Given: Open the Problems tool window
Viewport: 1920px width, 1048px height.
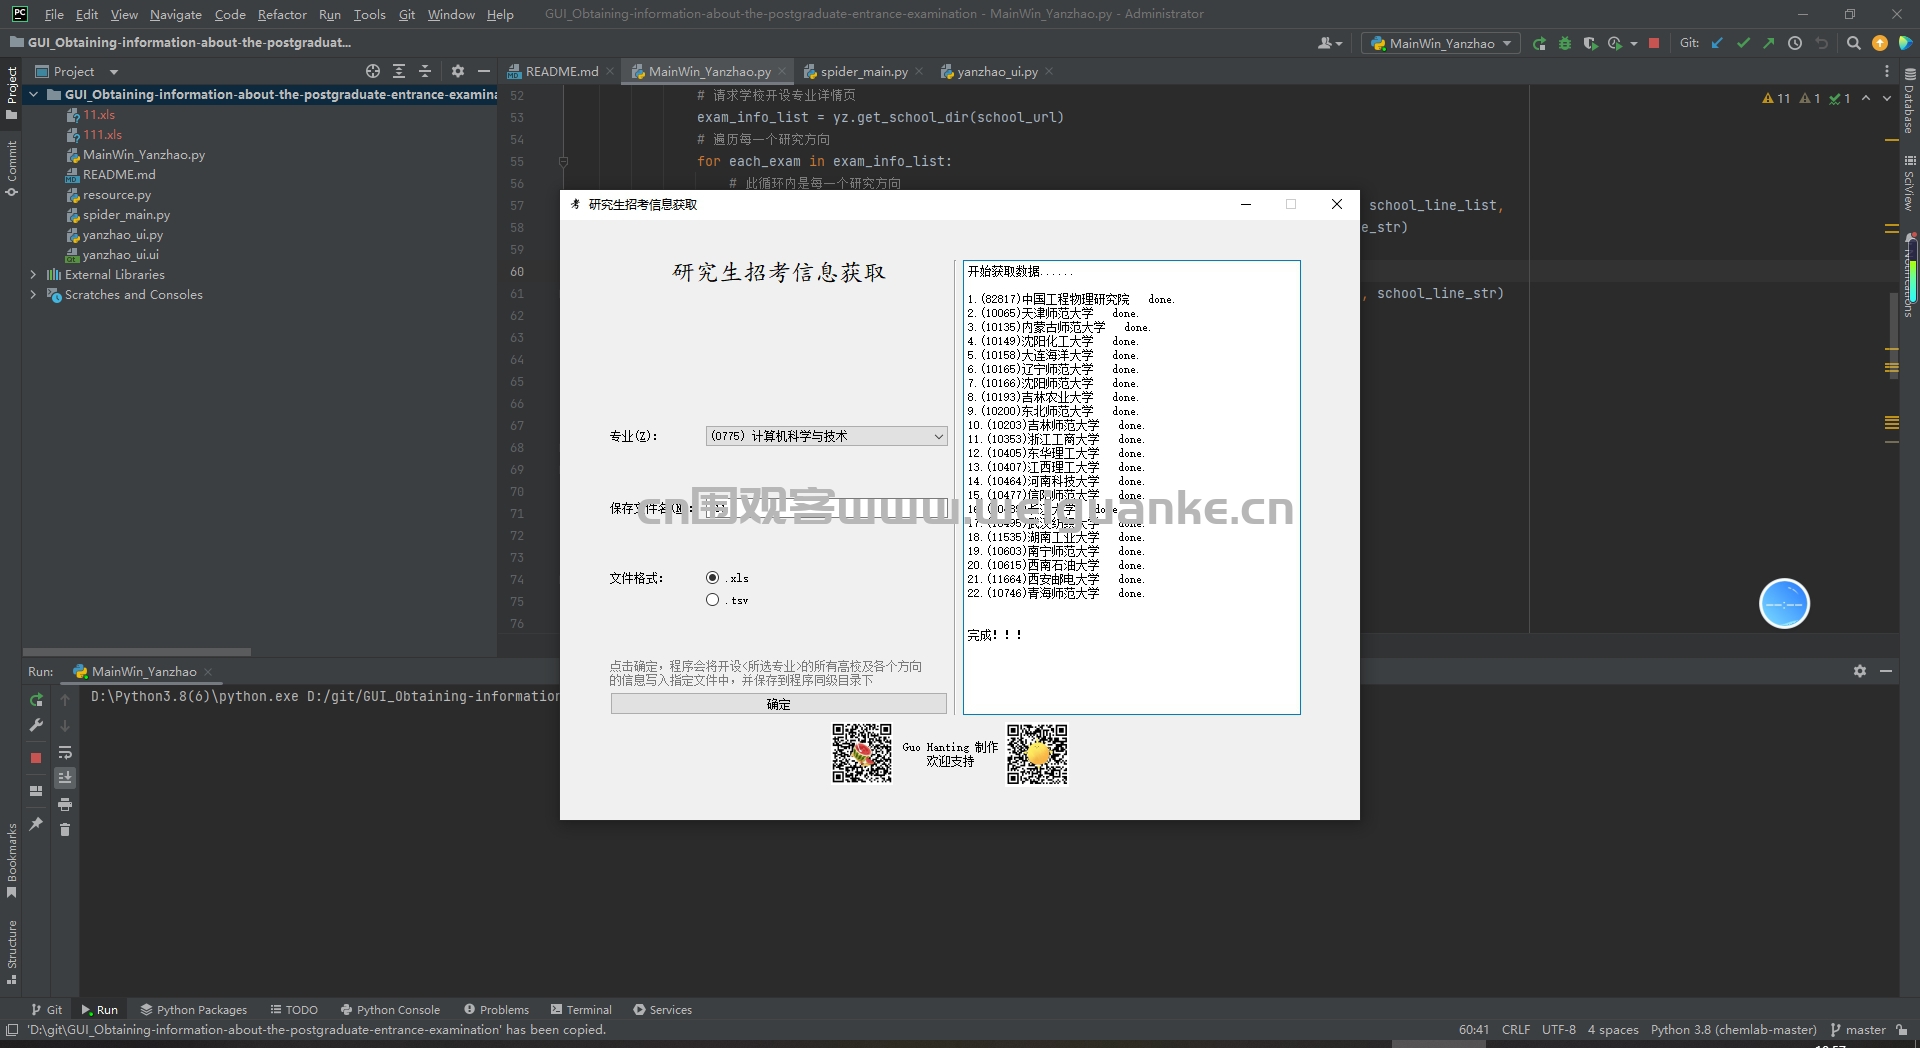Looking at the screenshot, I should click(x=496, y=1010).
